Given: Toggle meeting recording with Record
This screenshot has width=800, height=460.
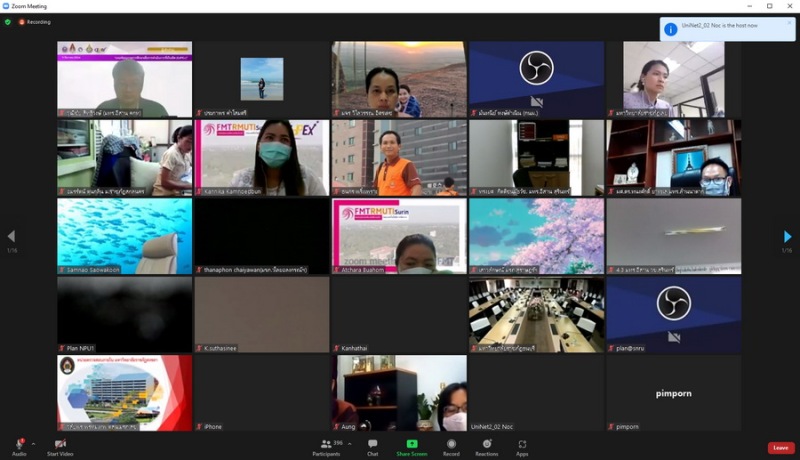Looking at the screenshot, I should (x=451, y=446).
